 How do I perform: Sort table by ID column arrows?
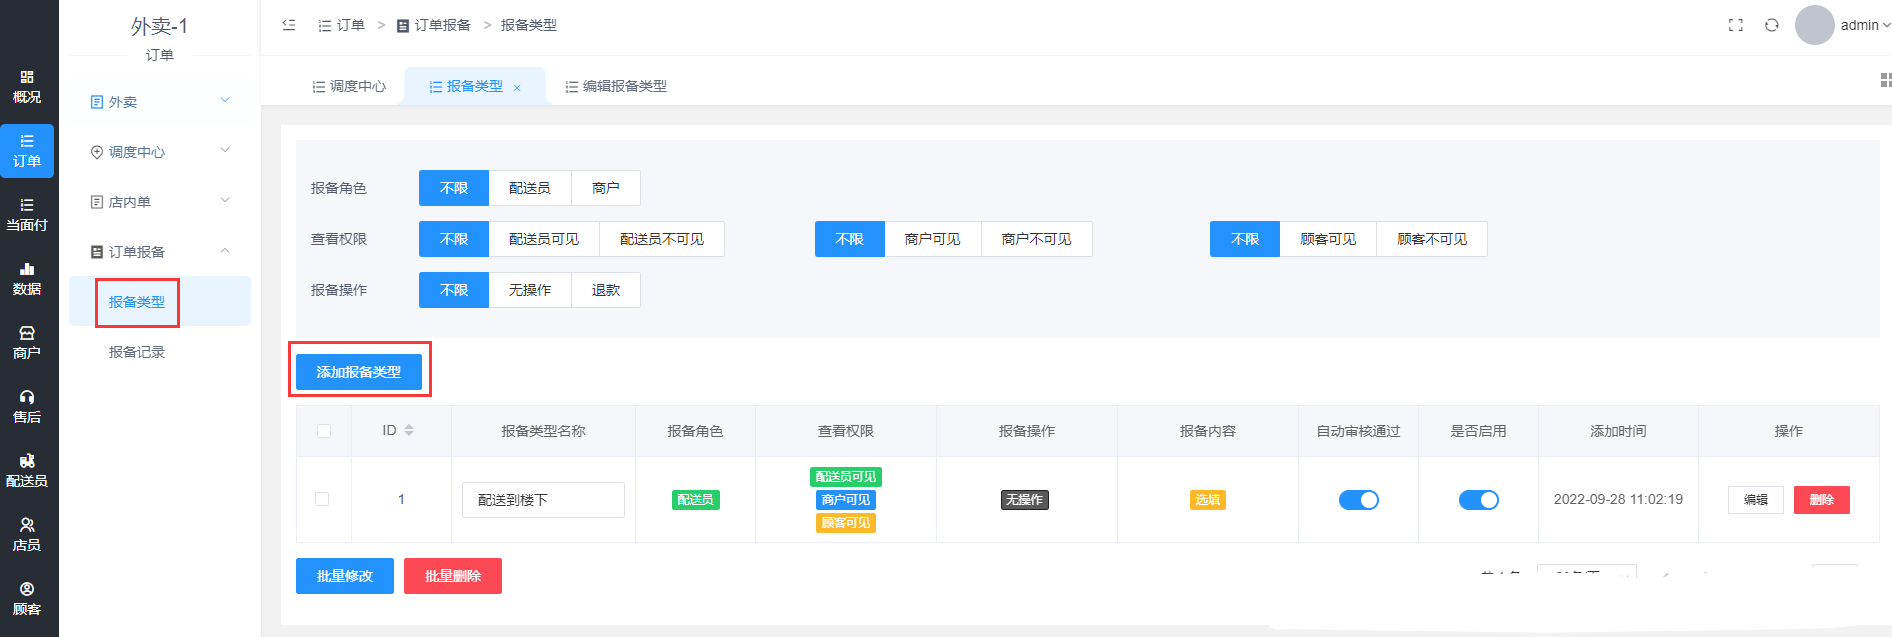(x=409, y=430)
